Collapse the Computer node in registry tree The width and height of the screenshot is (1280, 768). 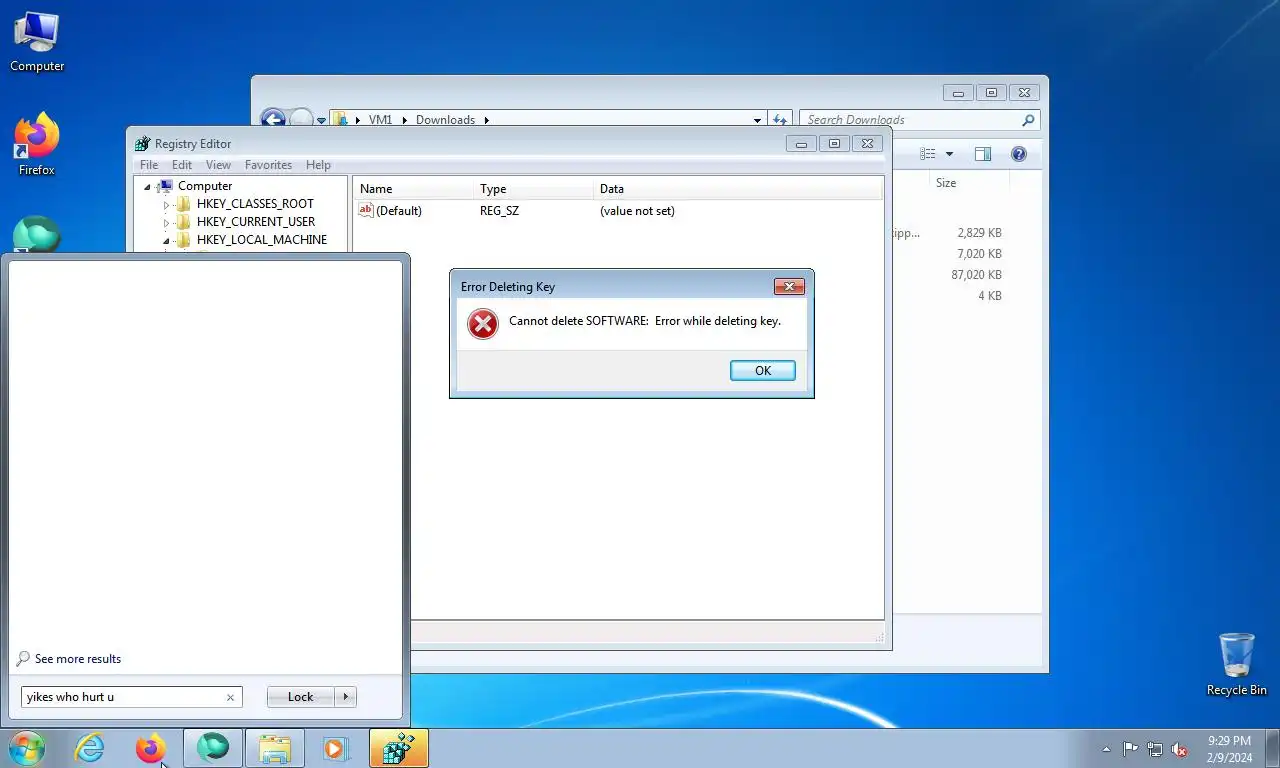[x=147, y=187]
